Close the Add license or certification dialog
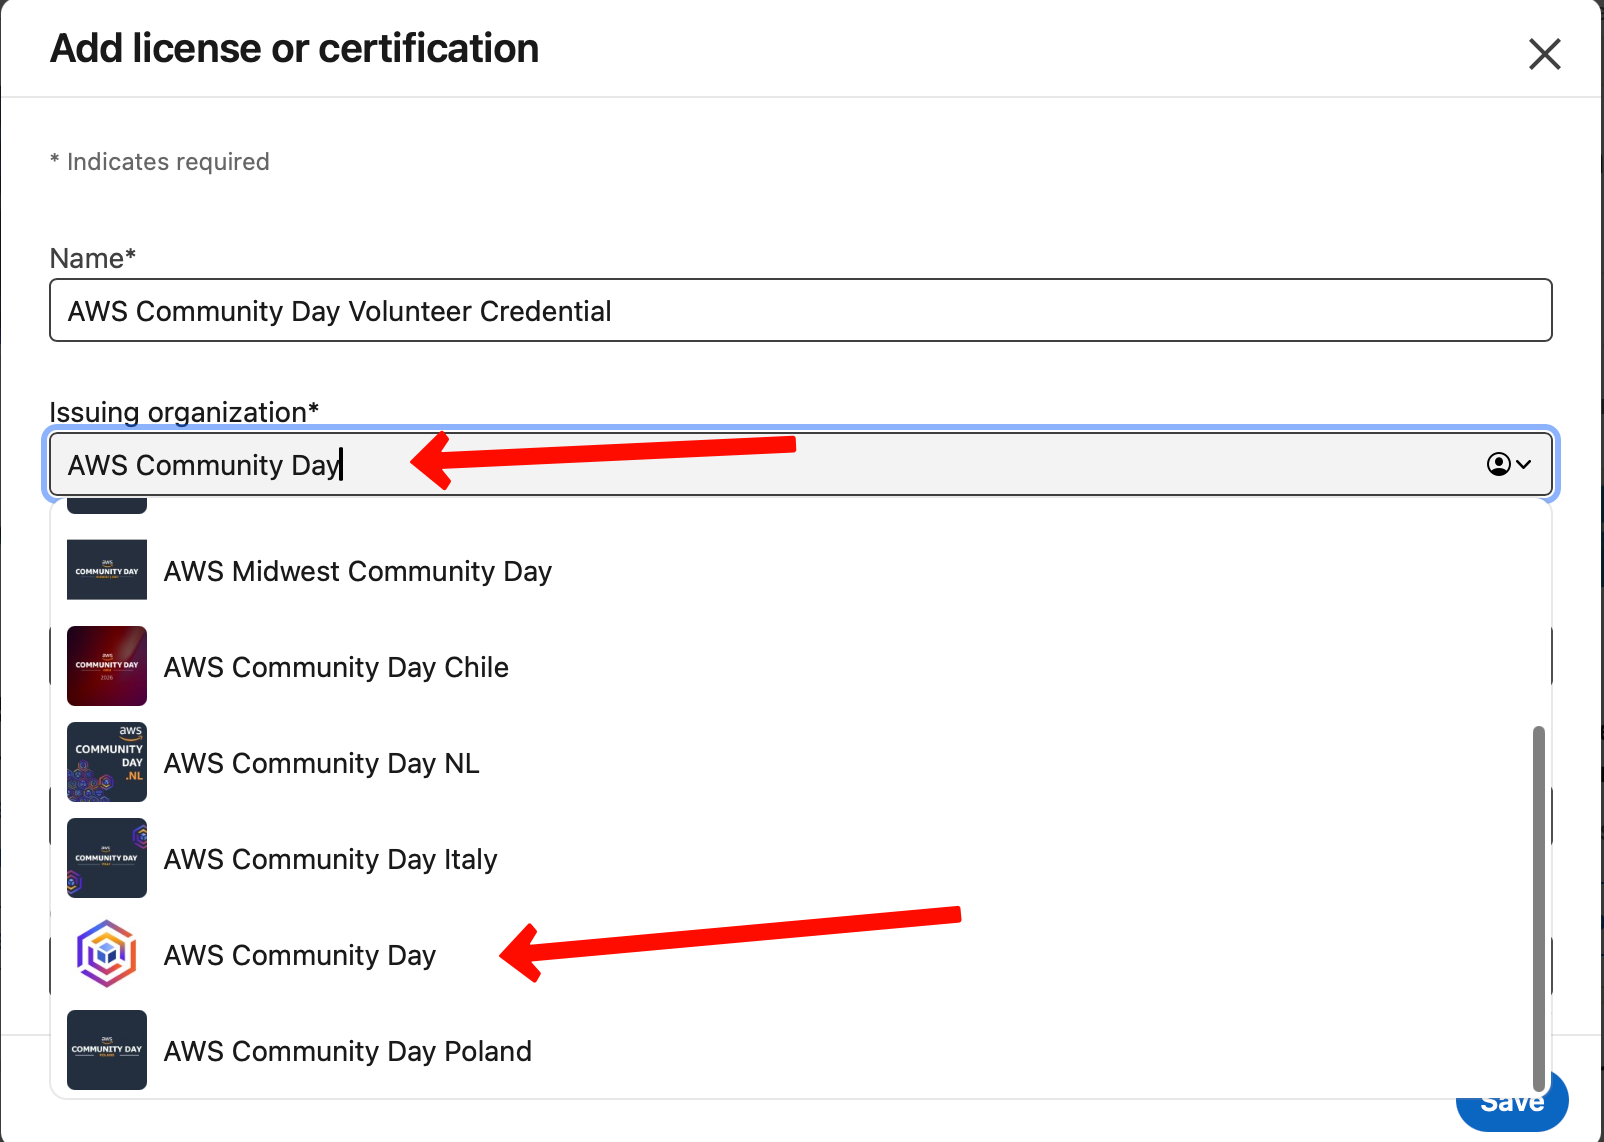Viewport: 1604px width, 1142px height. coord(1544,54)
